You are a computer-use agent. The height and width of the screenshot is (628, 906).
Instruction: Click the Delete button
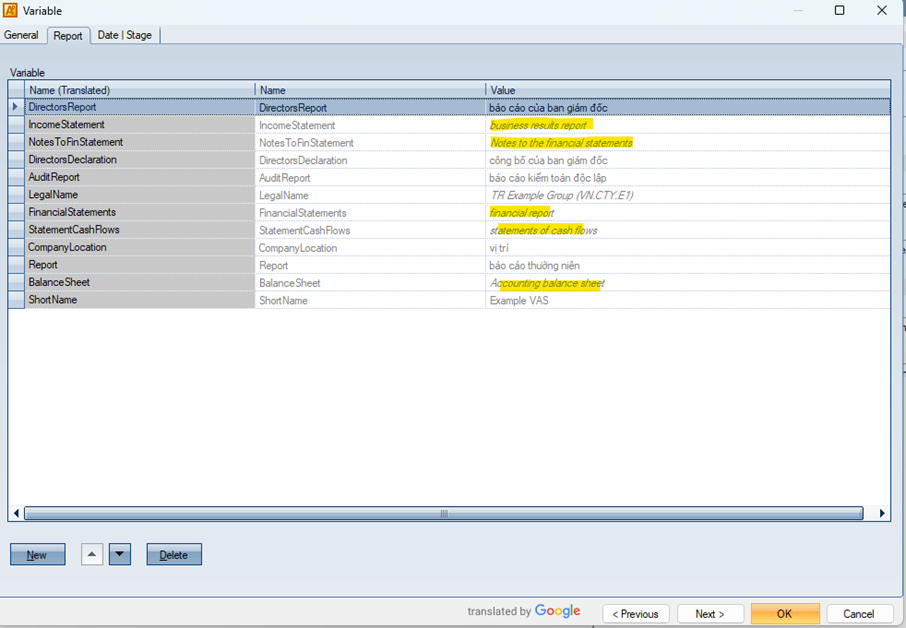[x=174, y=555]
